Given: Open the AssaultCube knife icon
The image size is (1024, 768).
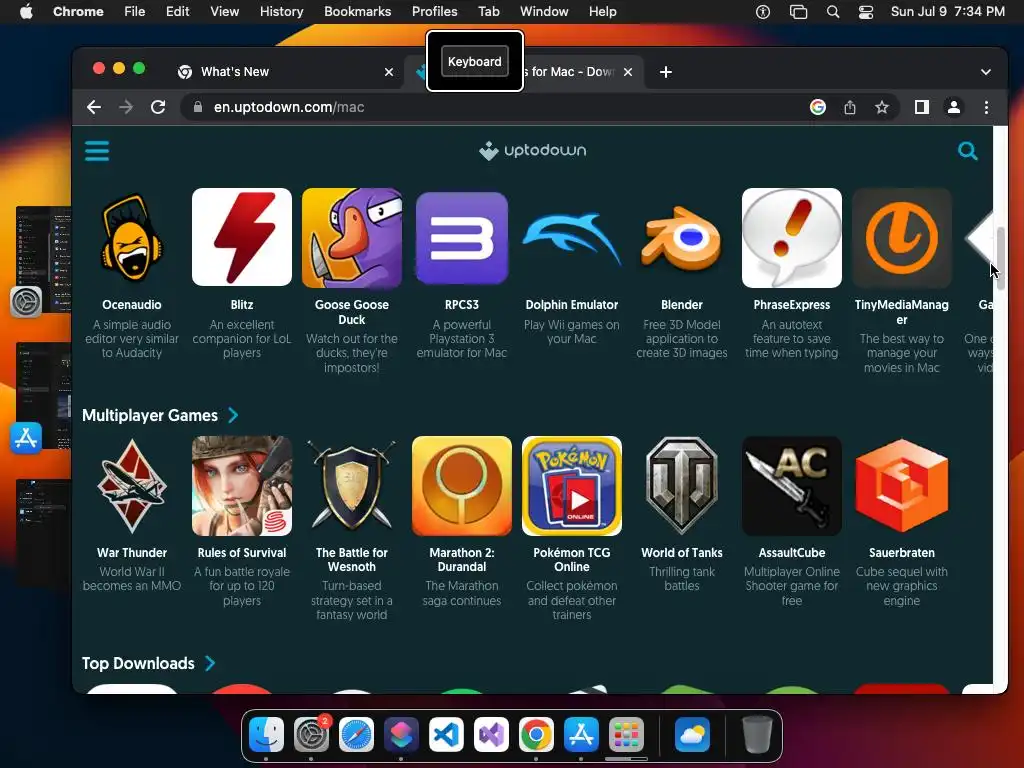Looking at the screenshot, I should [x=792, y=486].
